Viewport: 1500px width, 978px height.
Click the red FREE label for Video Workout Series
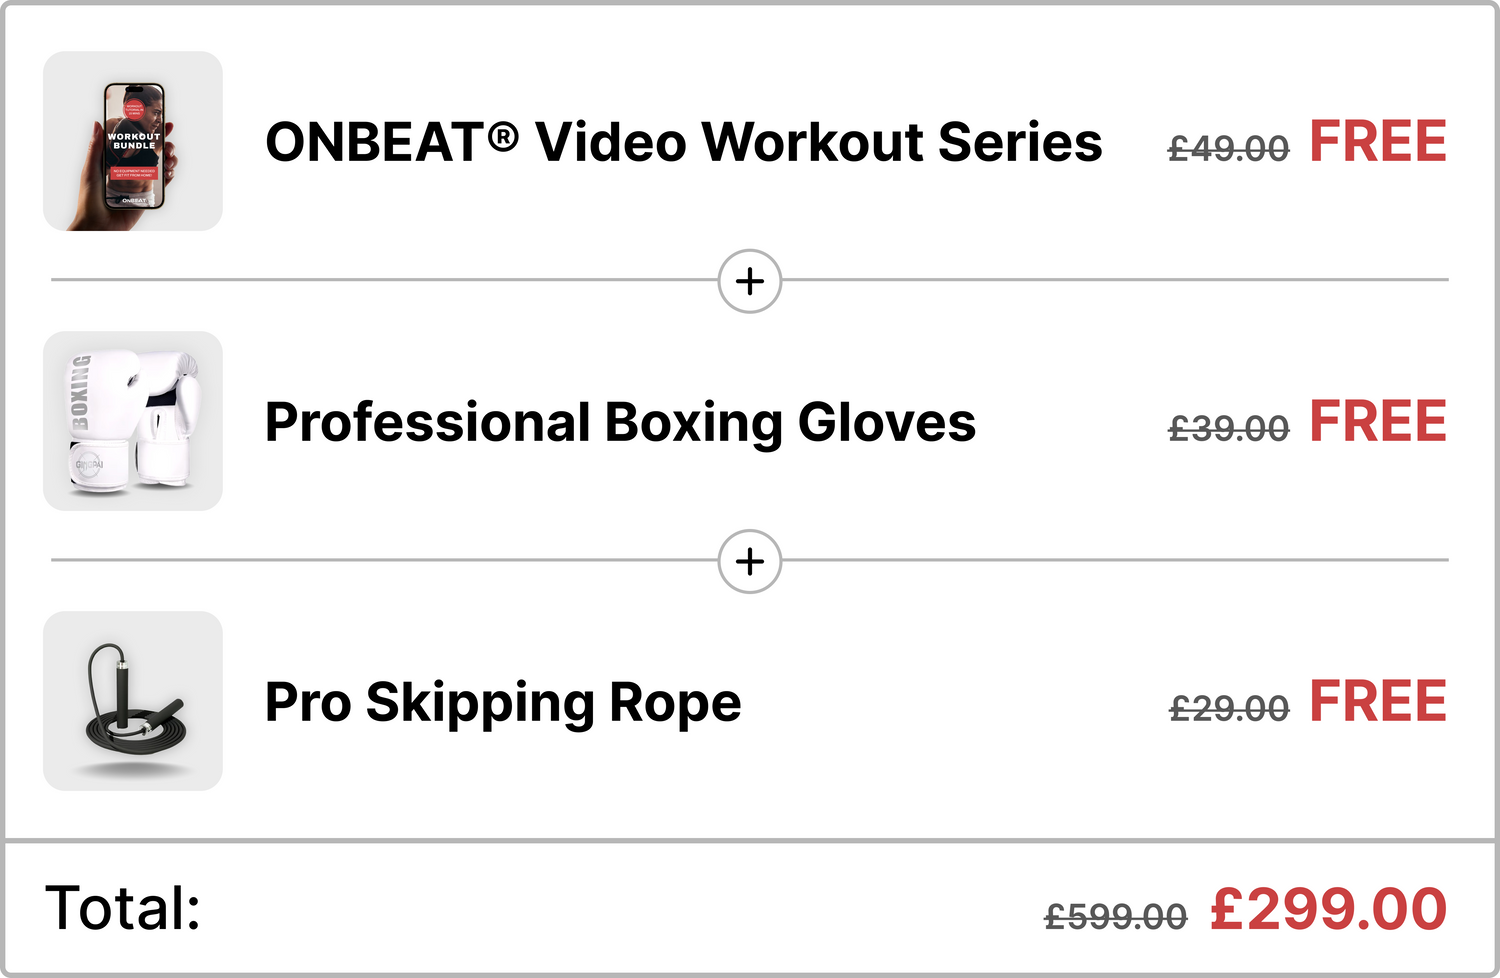[1378, 141]
